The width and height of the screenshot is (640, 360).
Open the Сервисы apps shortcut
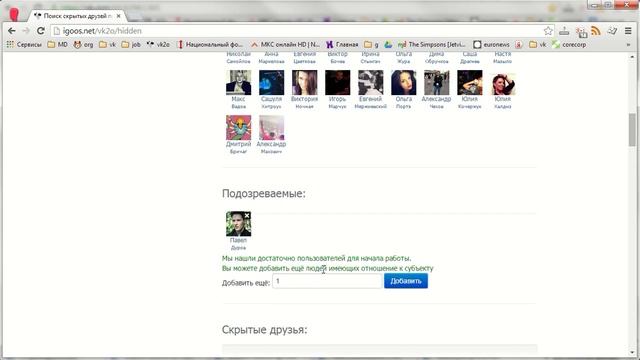pyautogui.click(x=24, y=44)
